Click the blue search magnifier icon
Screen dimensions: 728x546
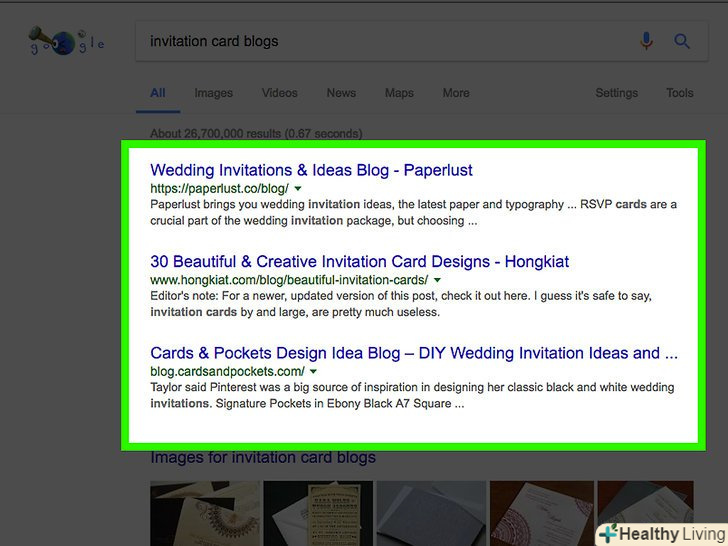683,41
